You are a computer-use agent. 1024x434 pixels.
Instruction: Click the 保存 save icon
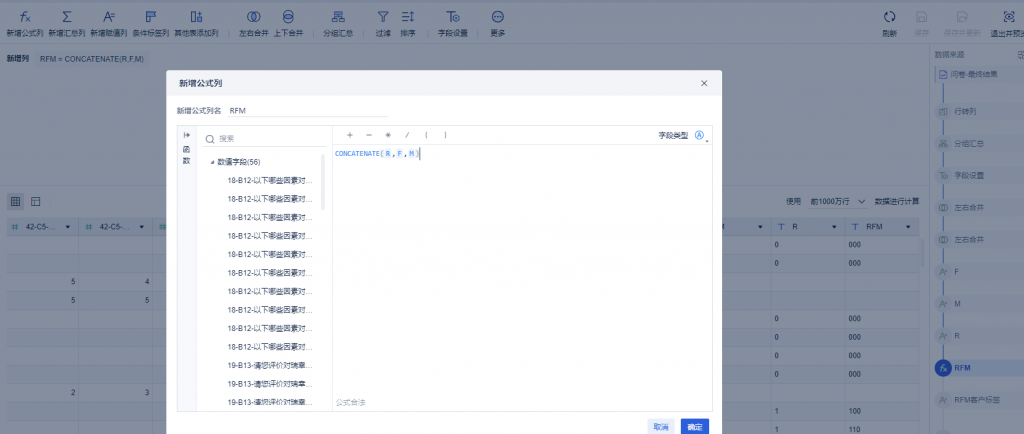click(921, 18)
